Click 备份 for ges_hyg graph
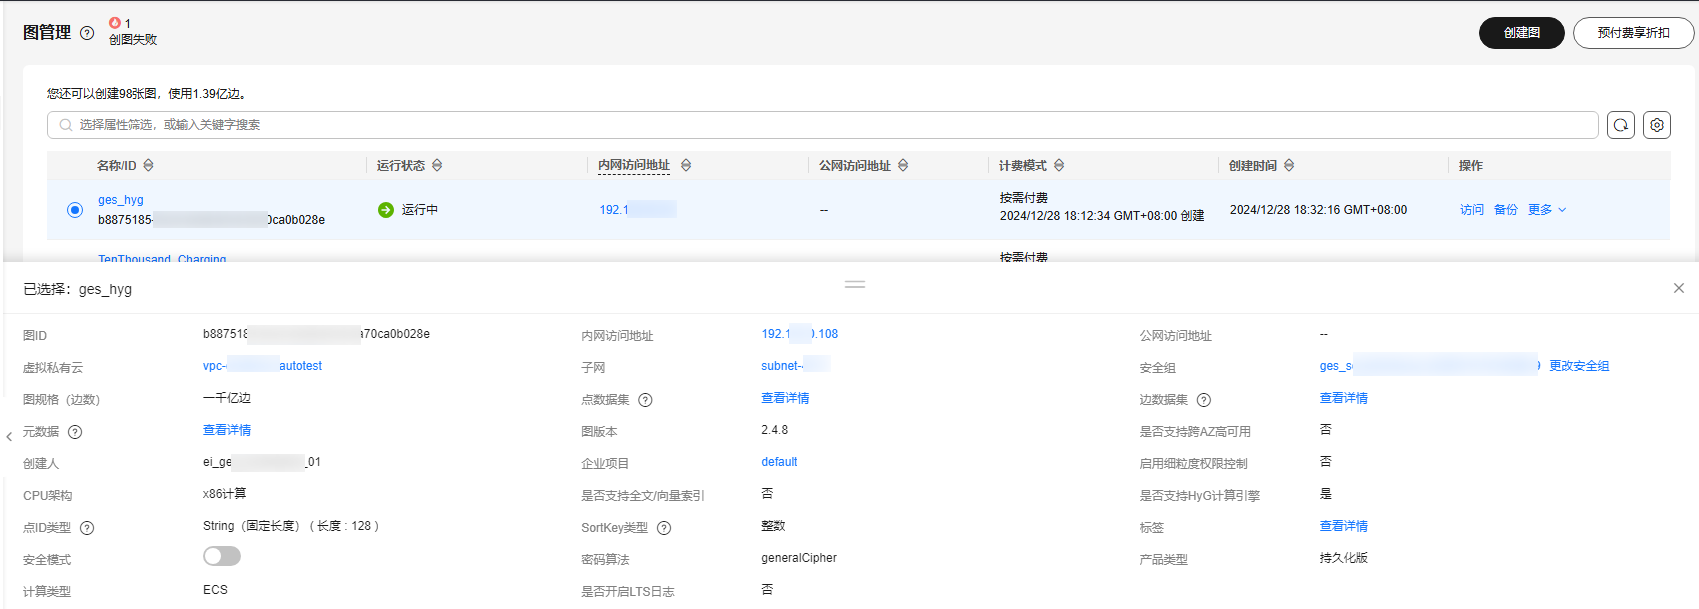 [1506, 210]
